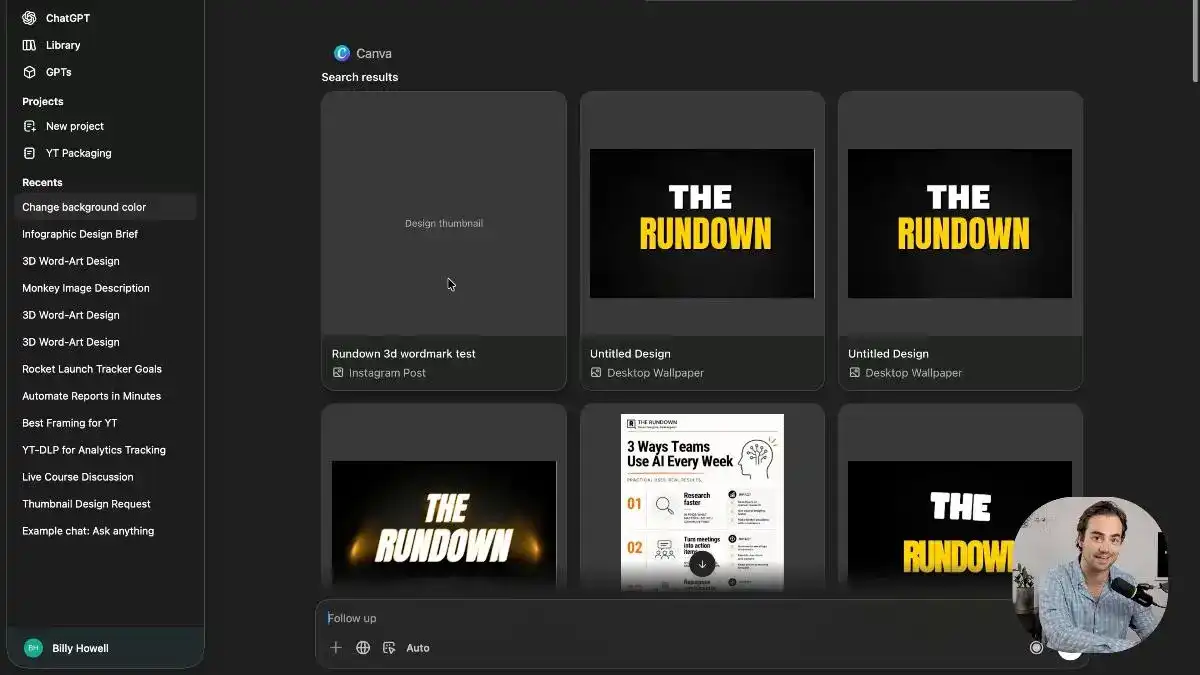This screenshot has width=1200, height=675.
Task: Click the Recents section header
Action: pyautogui.click(x=42, y=182)
